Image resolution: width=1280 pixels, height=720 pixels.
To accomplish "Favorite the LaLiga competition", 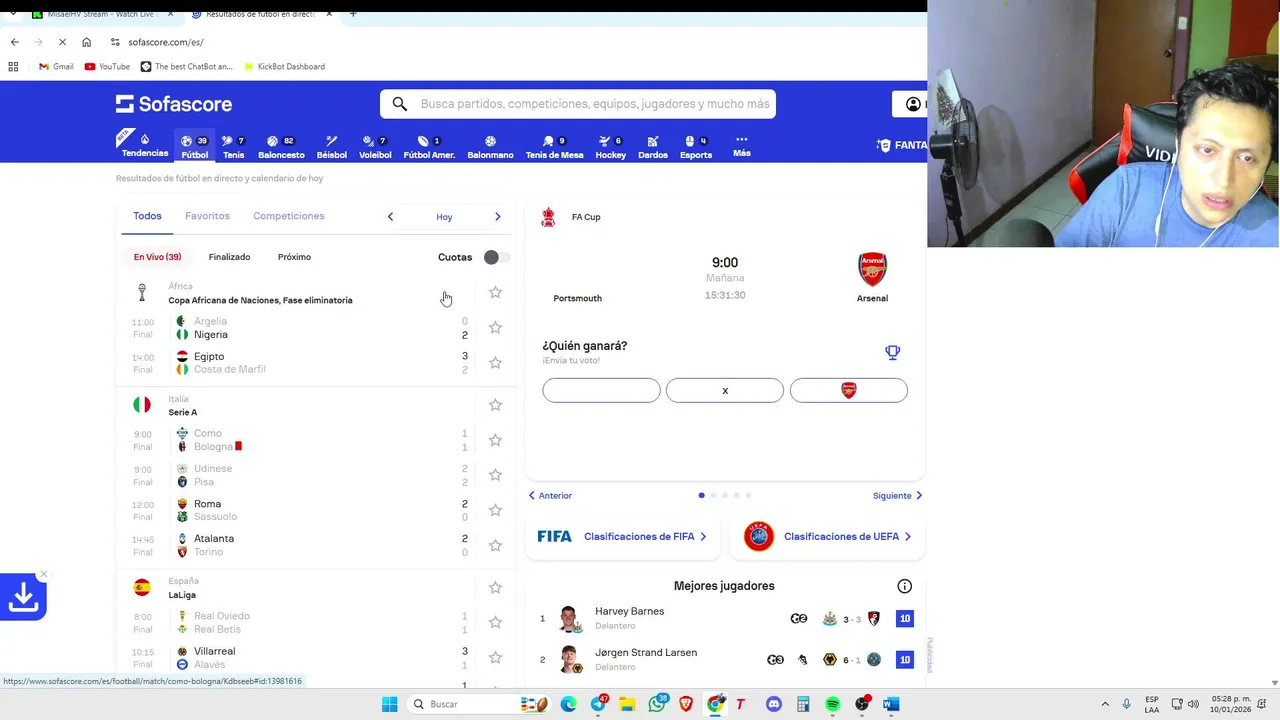I will (495, 587).
